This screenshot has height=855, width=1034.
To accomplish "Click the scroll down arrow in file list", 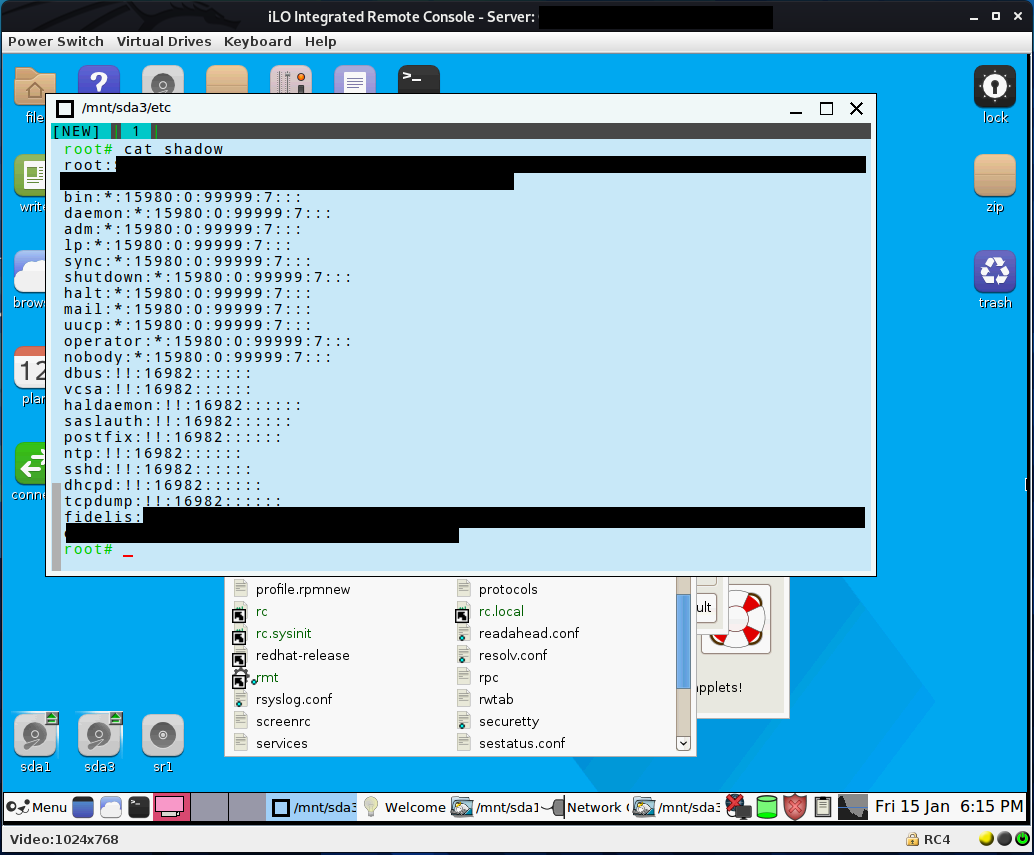I will click(x=683, y=743).
